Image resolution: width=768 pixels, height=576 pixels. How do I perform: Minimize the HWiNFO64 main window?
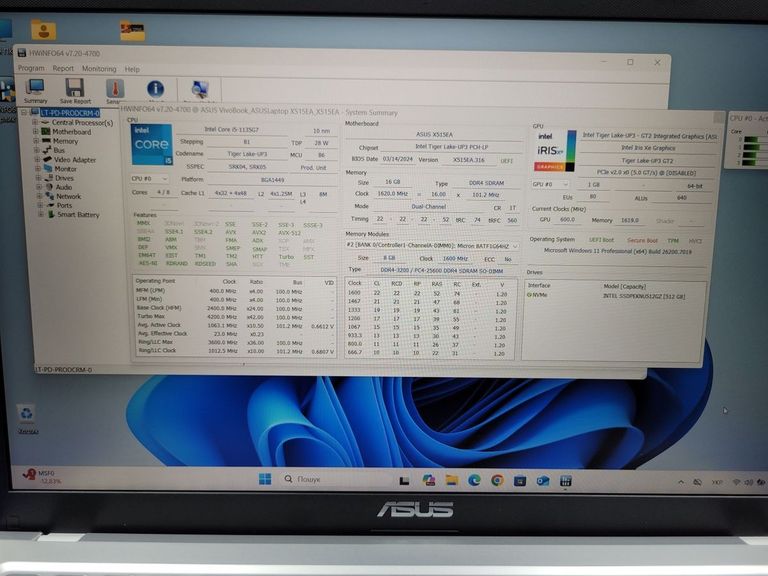click(x=604, y=62)
